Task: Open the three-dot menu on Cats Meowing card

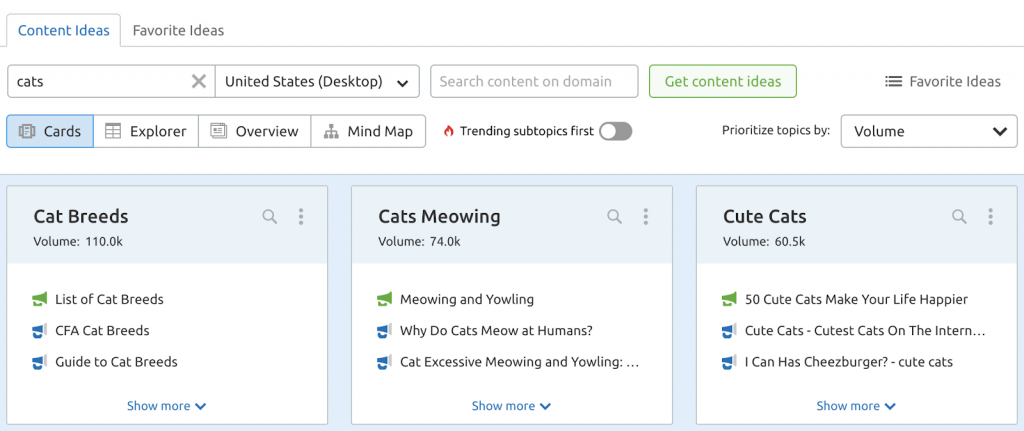Action: click(x=646, y=216)
